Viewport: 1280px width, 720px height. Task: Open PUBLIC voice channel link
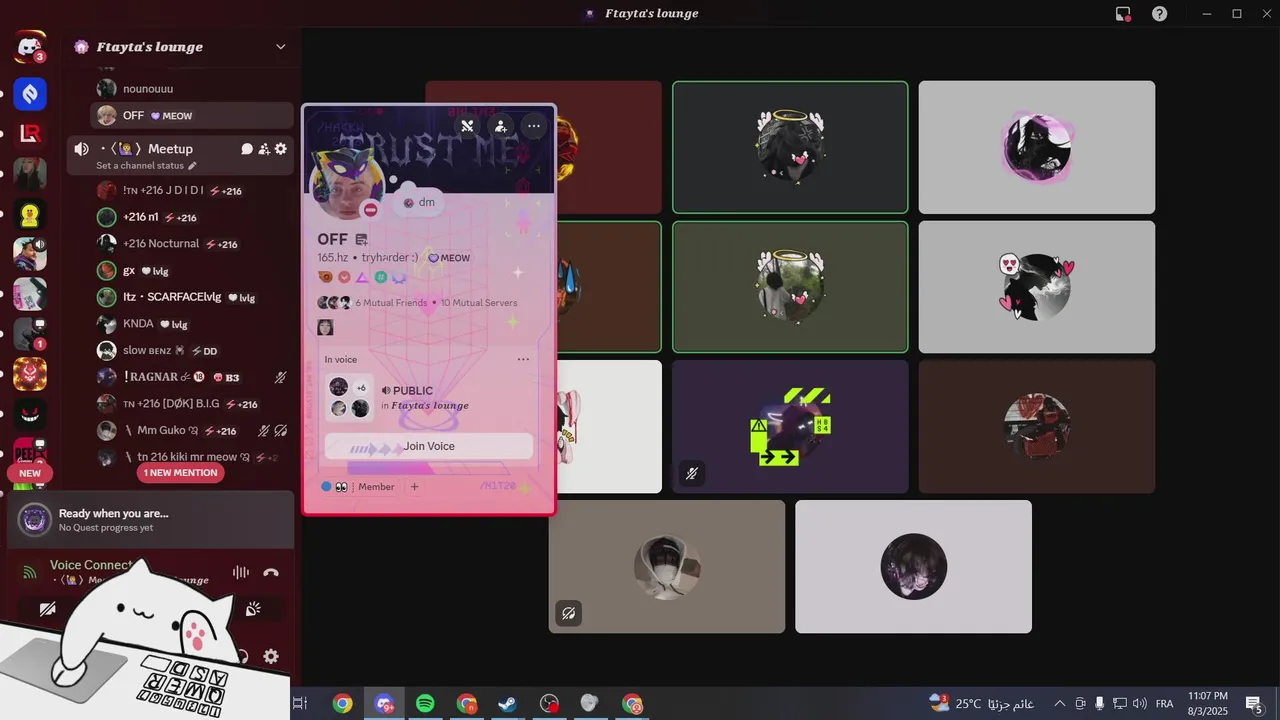click(x=412, y=391)
